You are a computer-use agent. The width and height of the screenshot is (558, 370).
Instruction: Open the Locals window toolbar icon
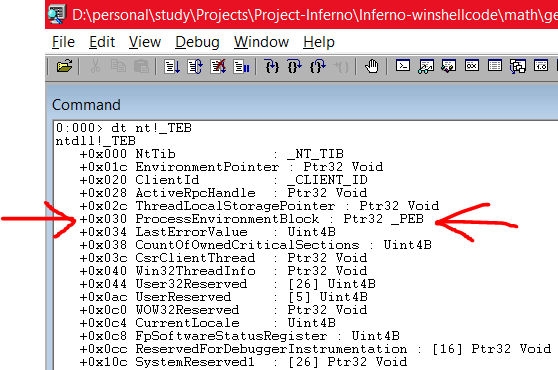click(448, 66)
